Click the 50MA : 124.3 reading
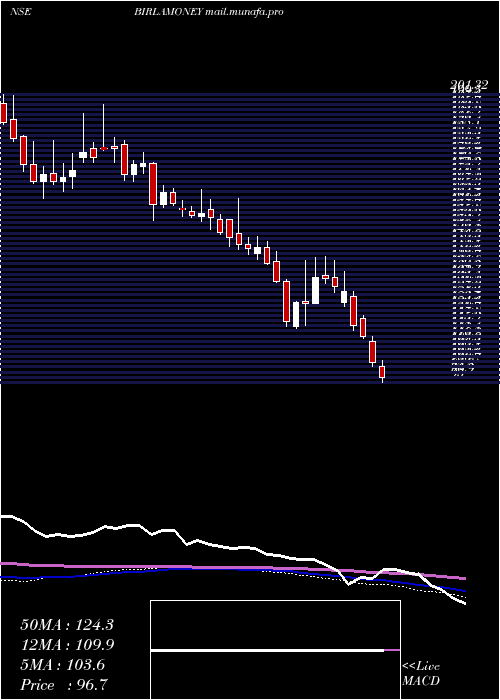 67,625
